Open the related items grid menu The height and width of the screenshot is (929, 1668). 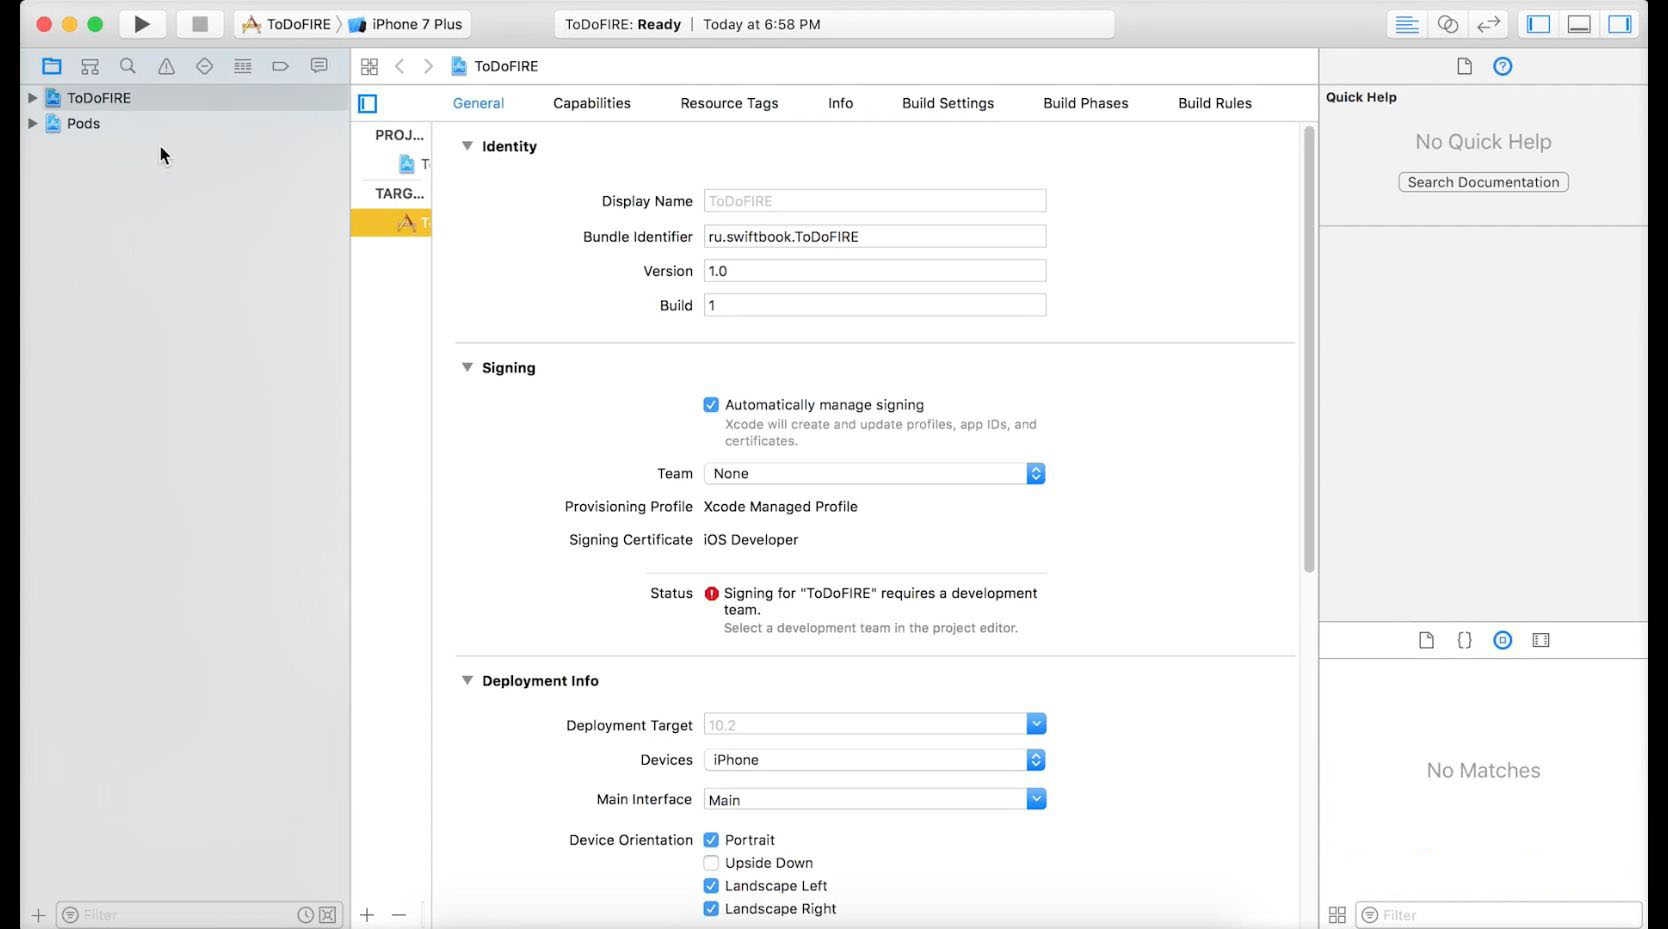[369, 66]
